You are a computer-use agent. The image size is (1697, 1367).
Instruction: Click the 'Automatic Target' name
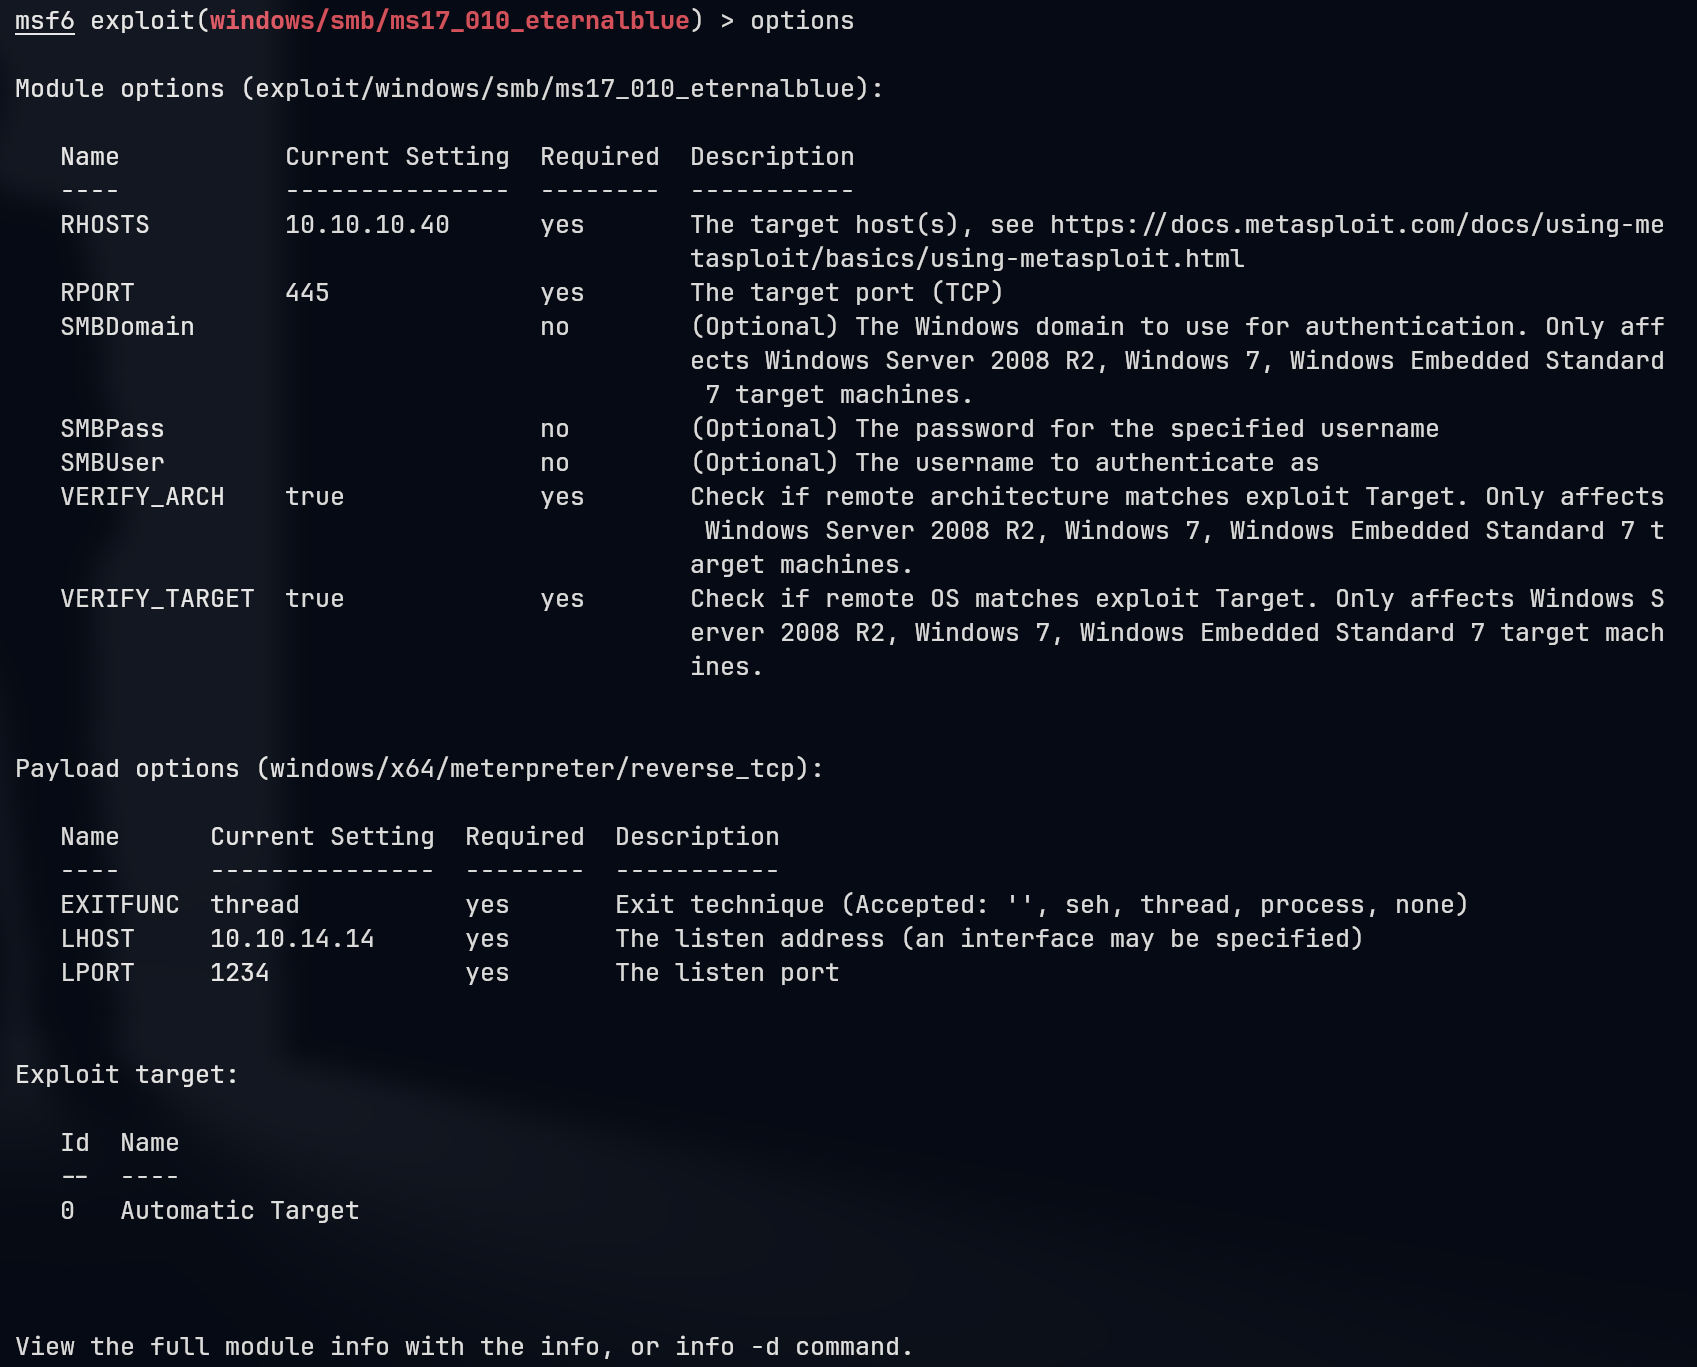tap(240, 1211)
